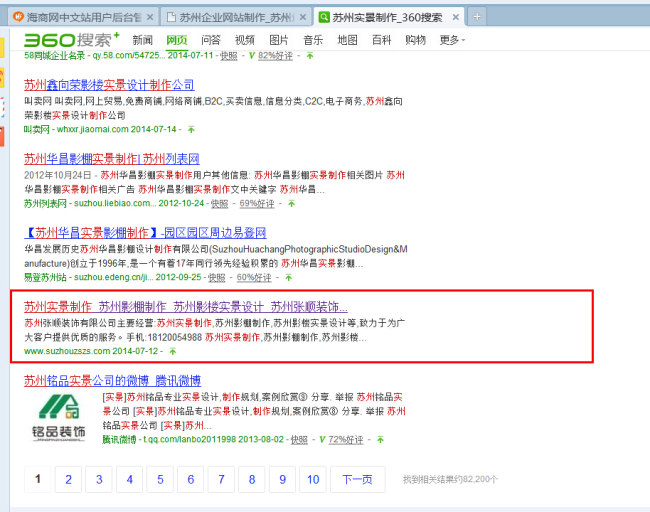Open the 新闻 search category
This screenshot has width=650, height=512.
(x=143, y=40)
